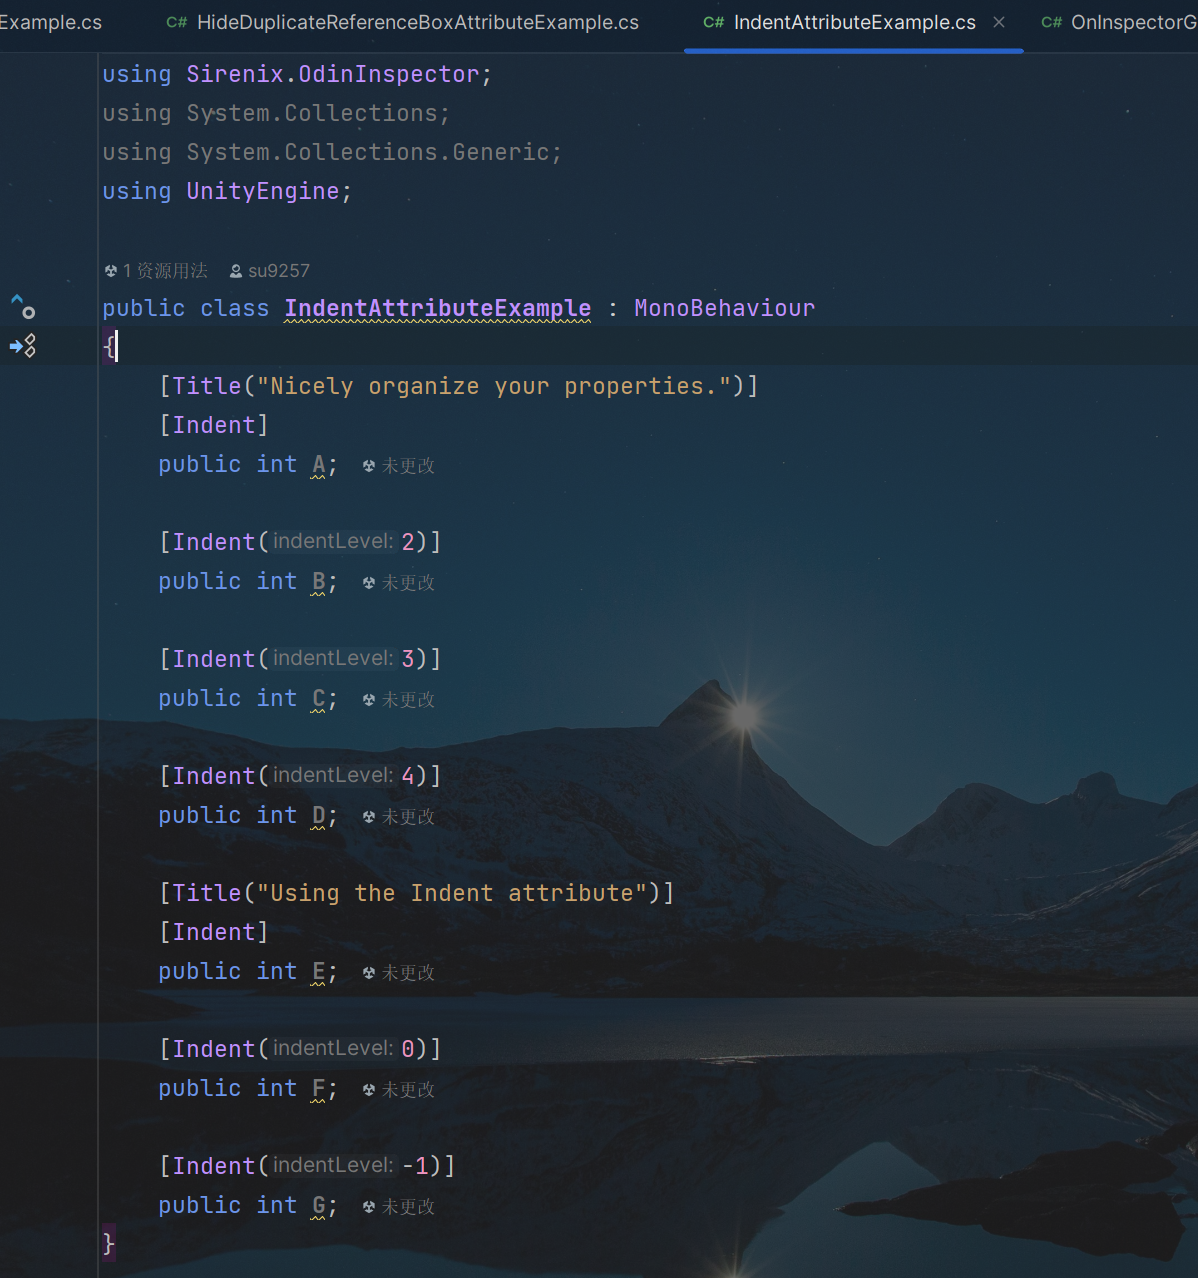Click the 'Using the Indent attribute' string
The width and height of the screenshot is (1198, 1278).
coord(452,893)
